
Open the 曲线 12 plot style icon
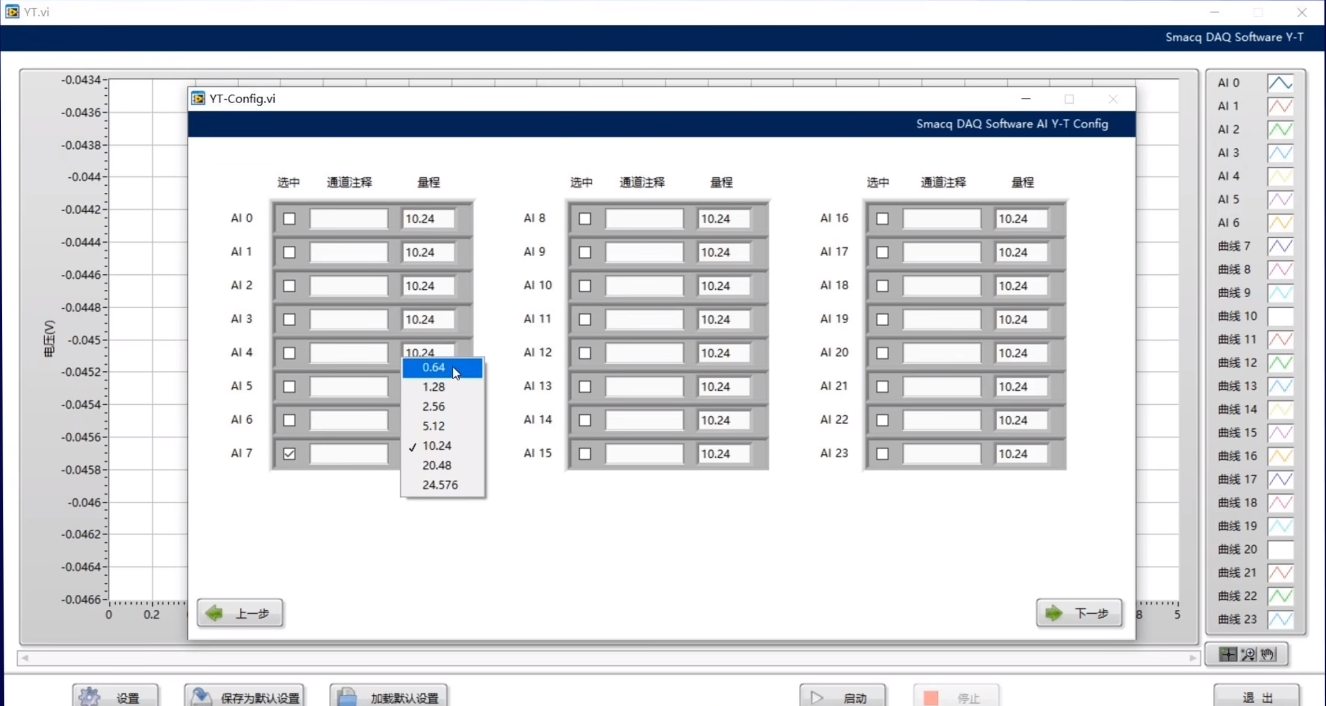click(x=1280, y=363)
